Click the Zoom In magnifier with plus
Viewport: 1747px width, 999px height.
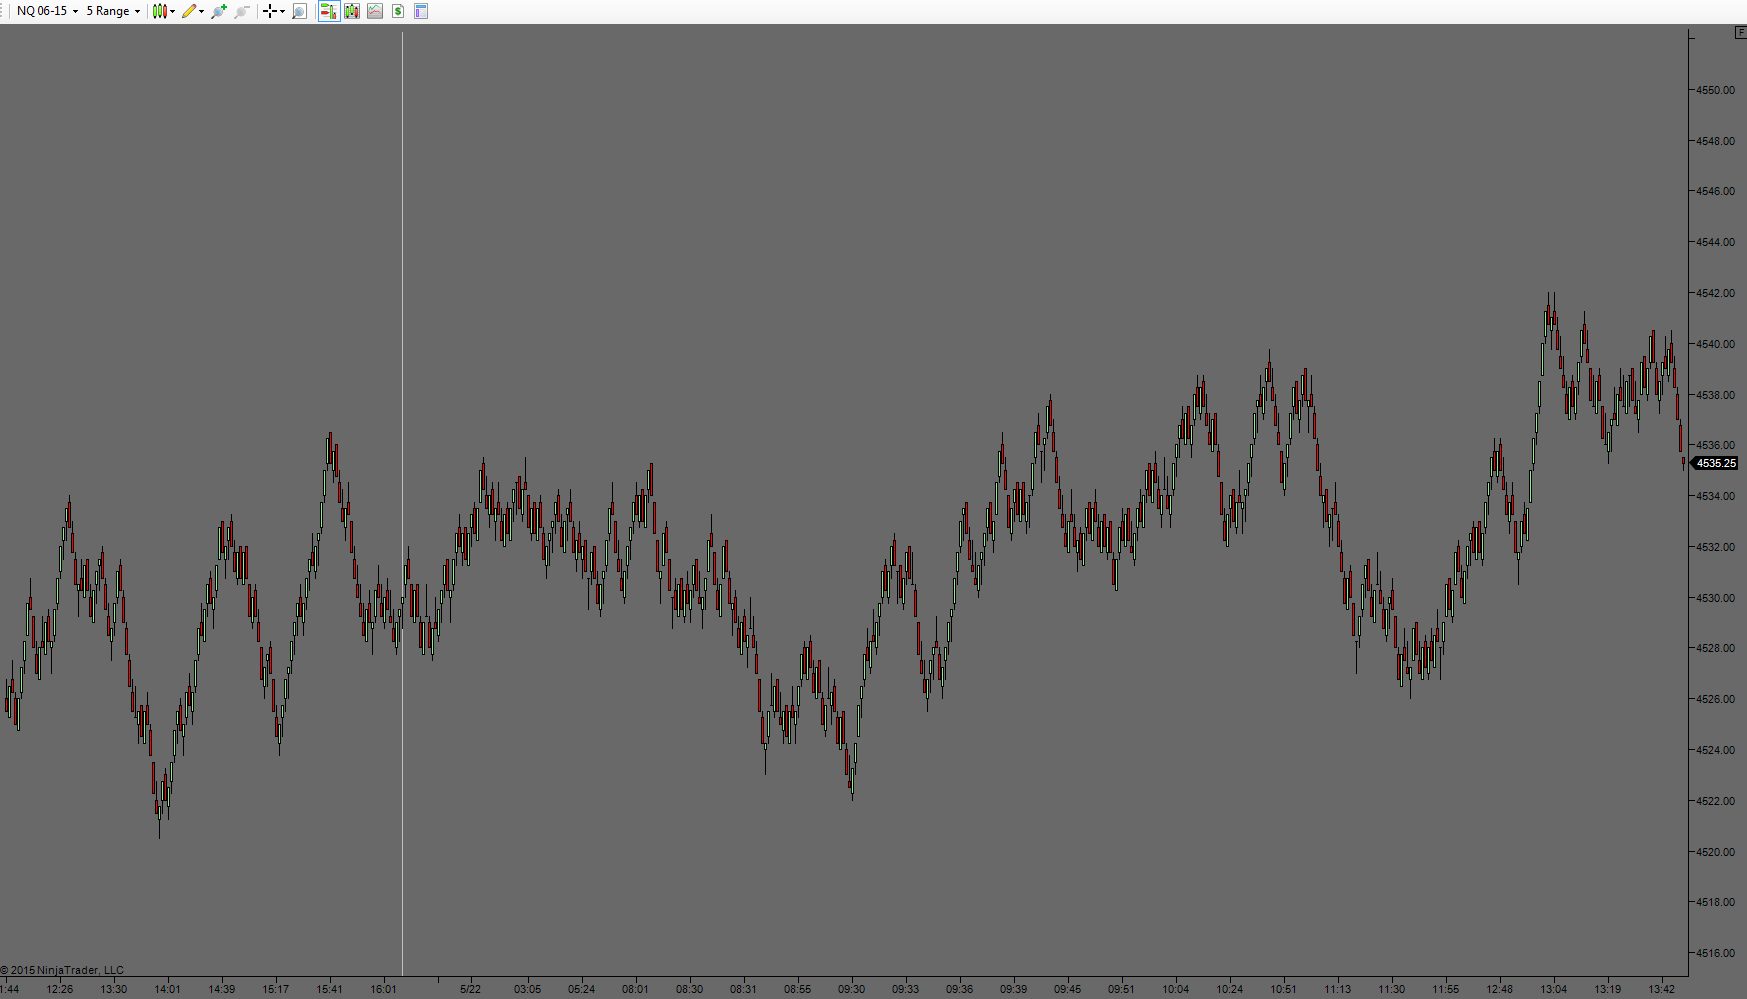(x=219, y=11)
